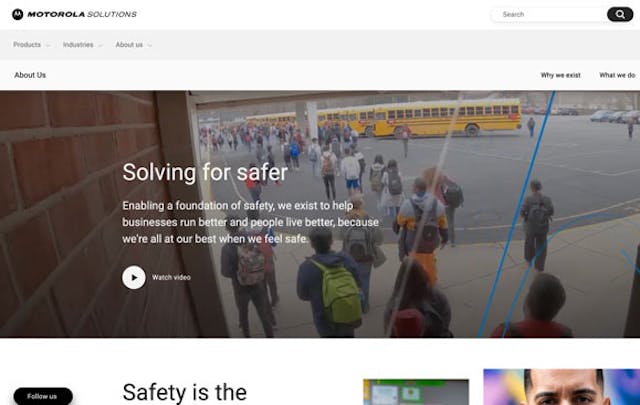Click the About Us page heading link

tap(30, 75)
